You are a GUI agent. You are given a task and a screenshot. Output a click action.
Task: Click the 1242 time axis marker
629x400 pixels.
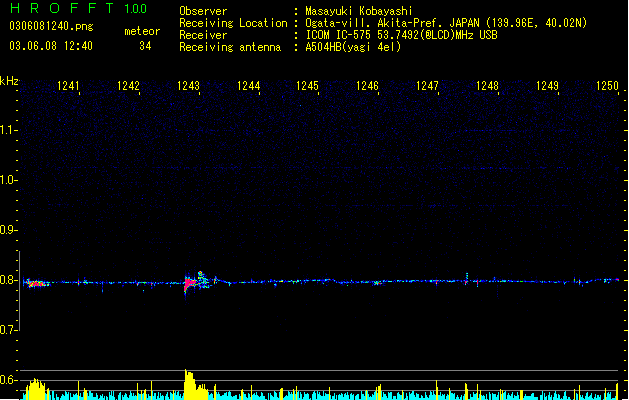tap(128, 86)
